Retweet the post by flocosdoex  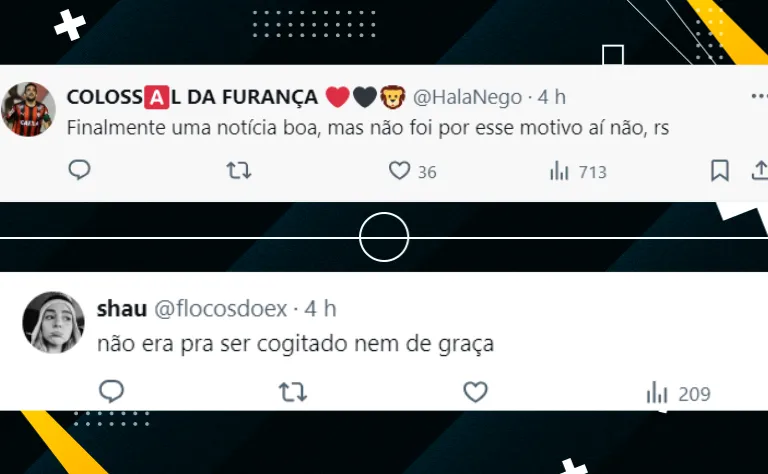click(x=293, y=392)
